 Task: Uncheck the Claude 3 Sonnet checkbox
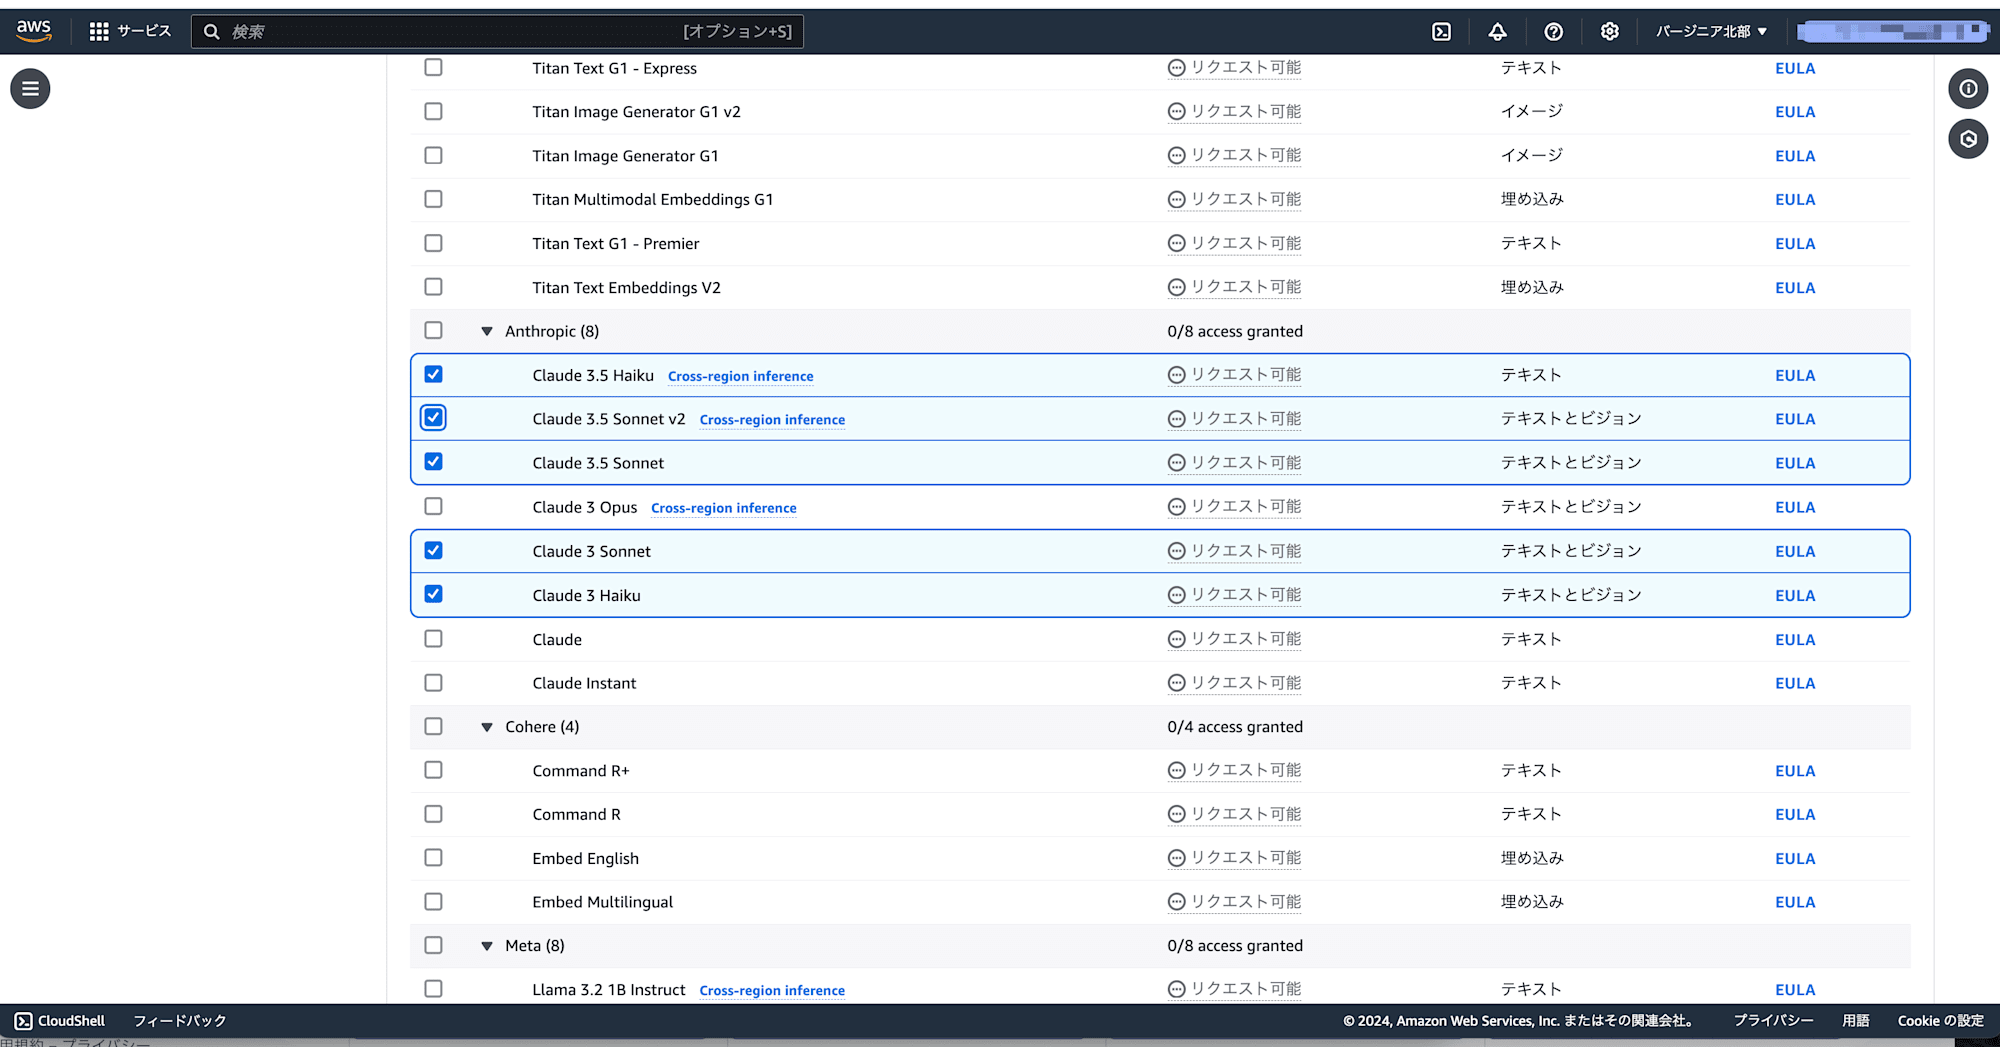click(x=433, y=550)
